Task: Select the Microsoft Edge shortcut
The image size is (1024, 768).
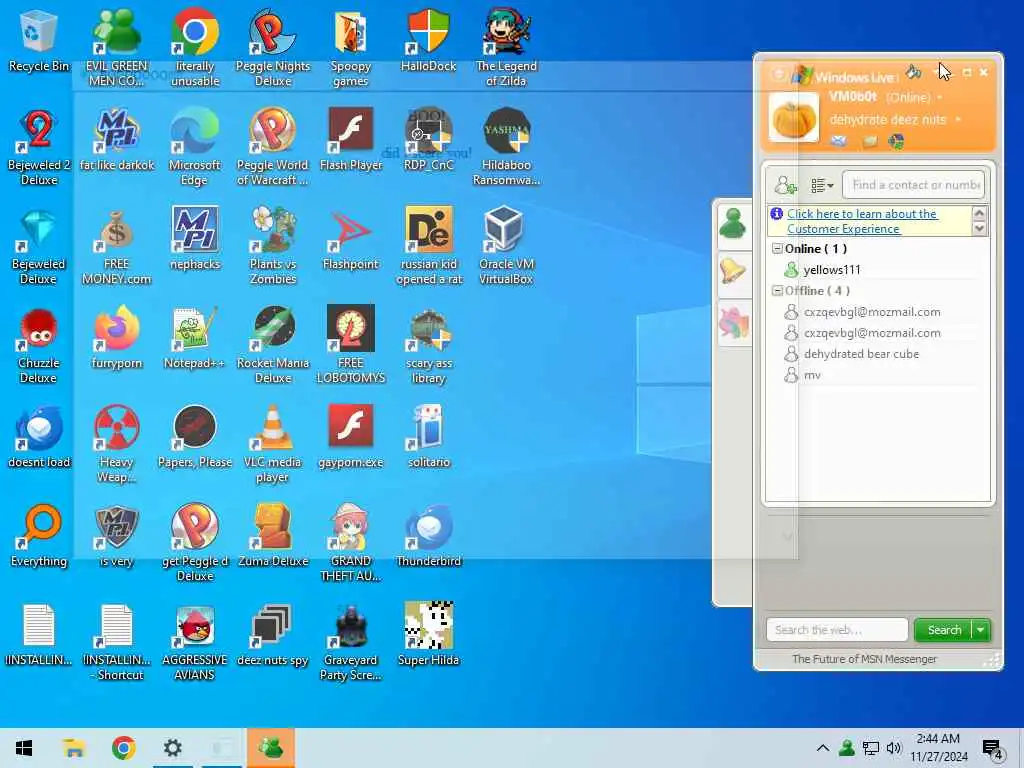Action: click(x=194, y=147)
